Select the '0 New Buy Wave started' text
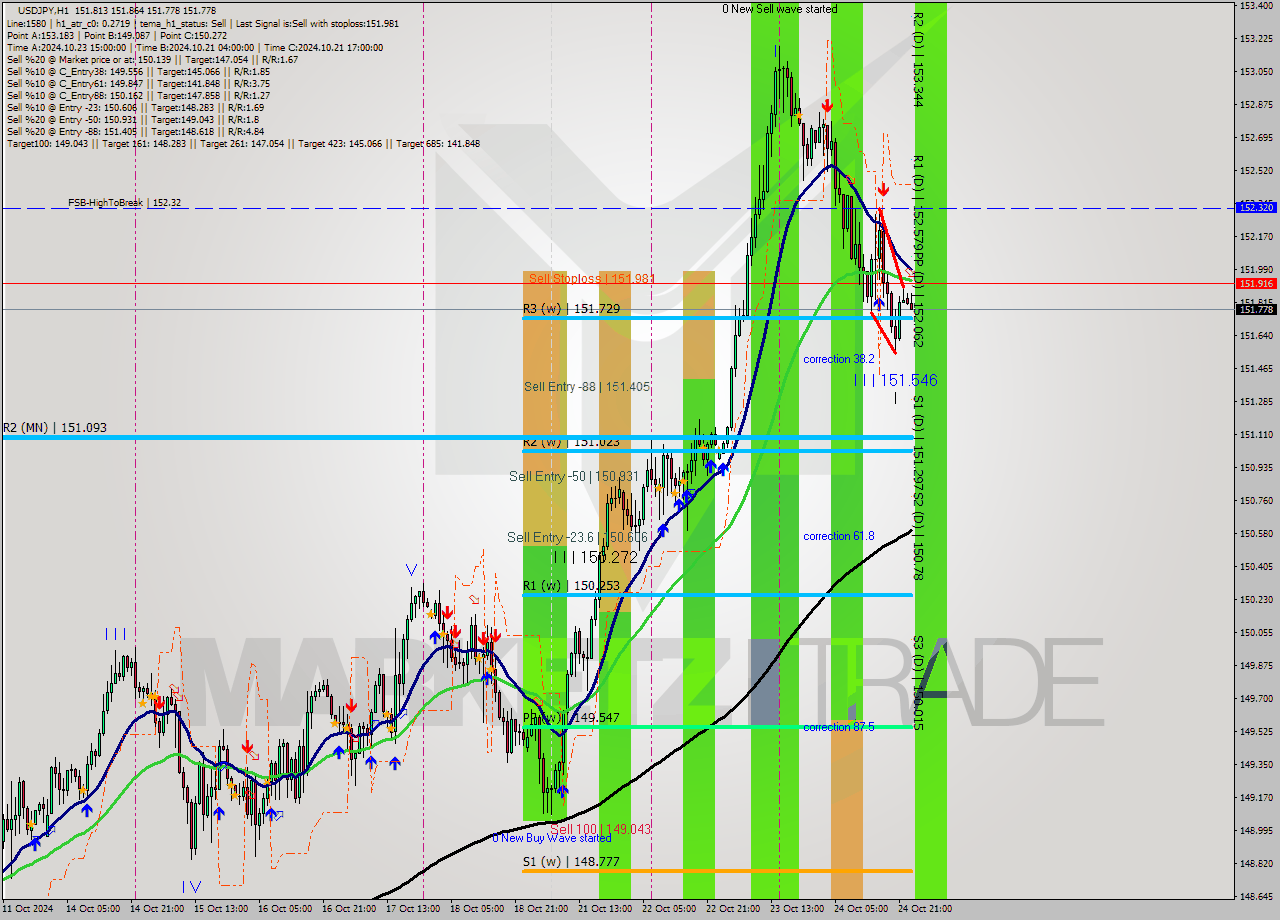 click(551, 838)
